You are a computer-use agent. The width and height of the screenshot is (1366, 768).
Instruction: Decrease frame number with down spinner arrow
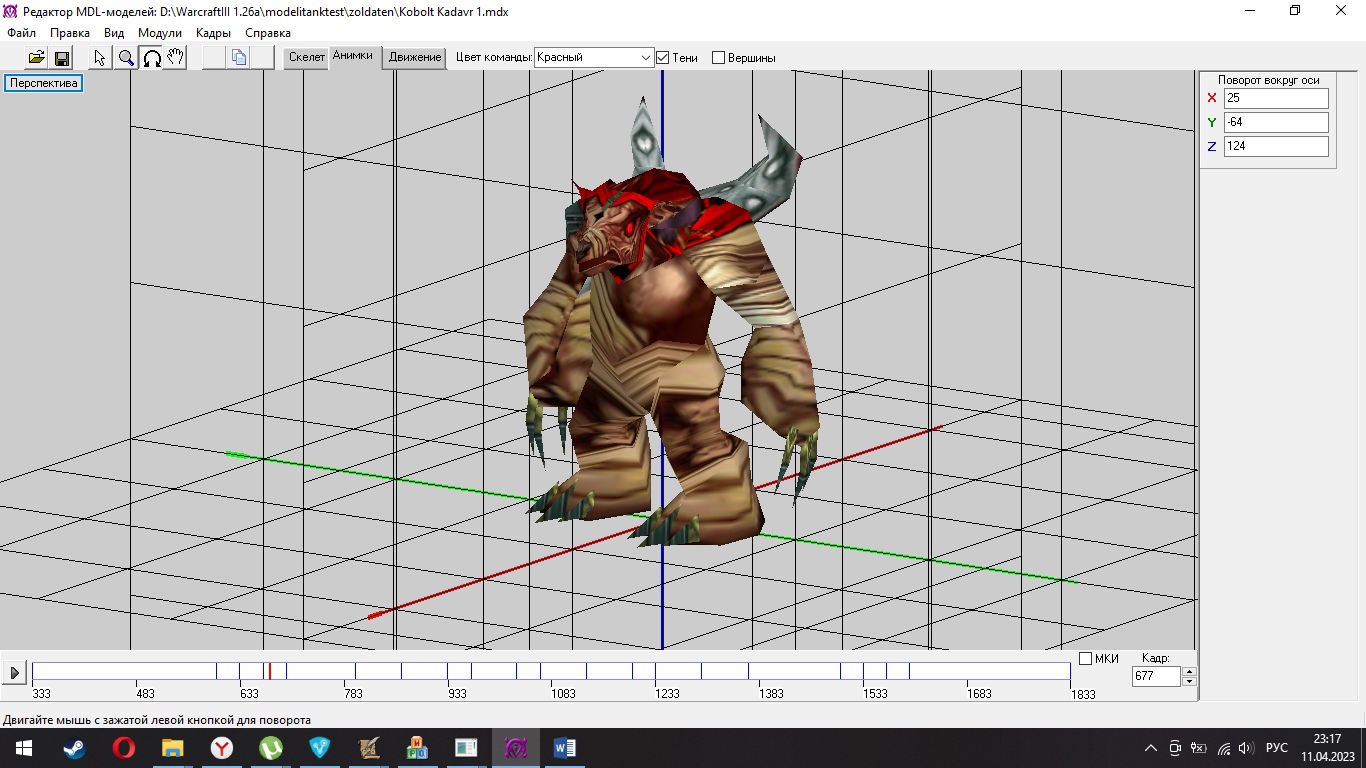pyautogui.click(x=1189, y=682)
